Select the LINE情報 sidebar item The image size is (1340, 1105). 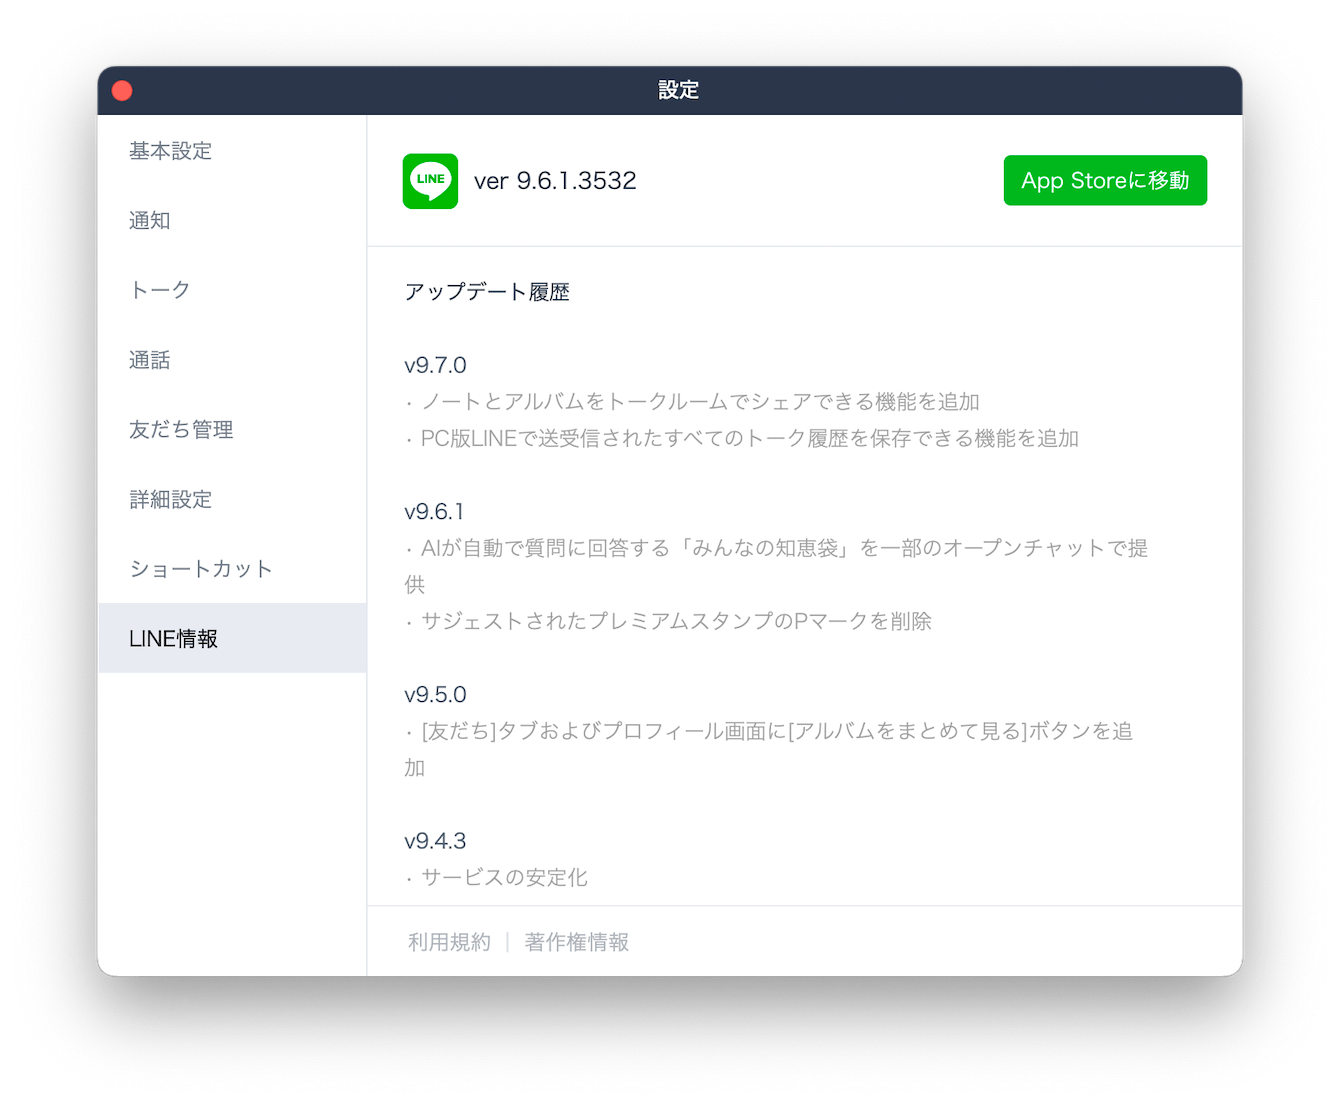[232, 638]
